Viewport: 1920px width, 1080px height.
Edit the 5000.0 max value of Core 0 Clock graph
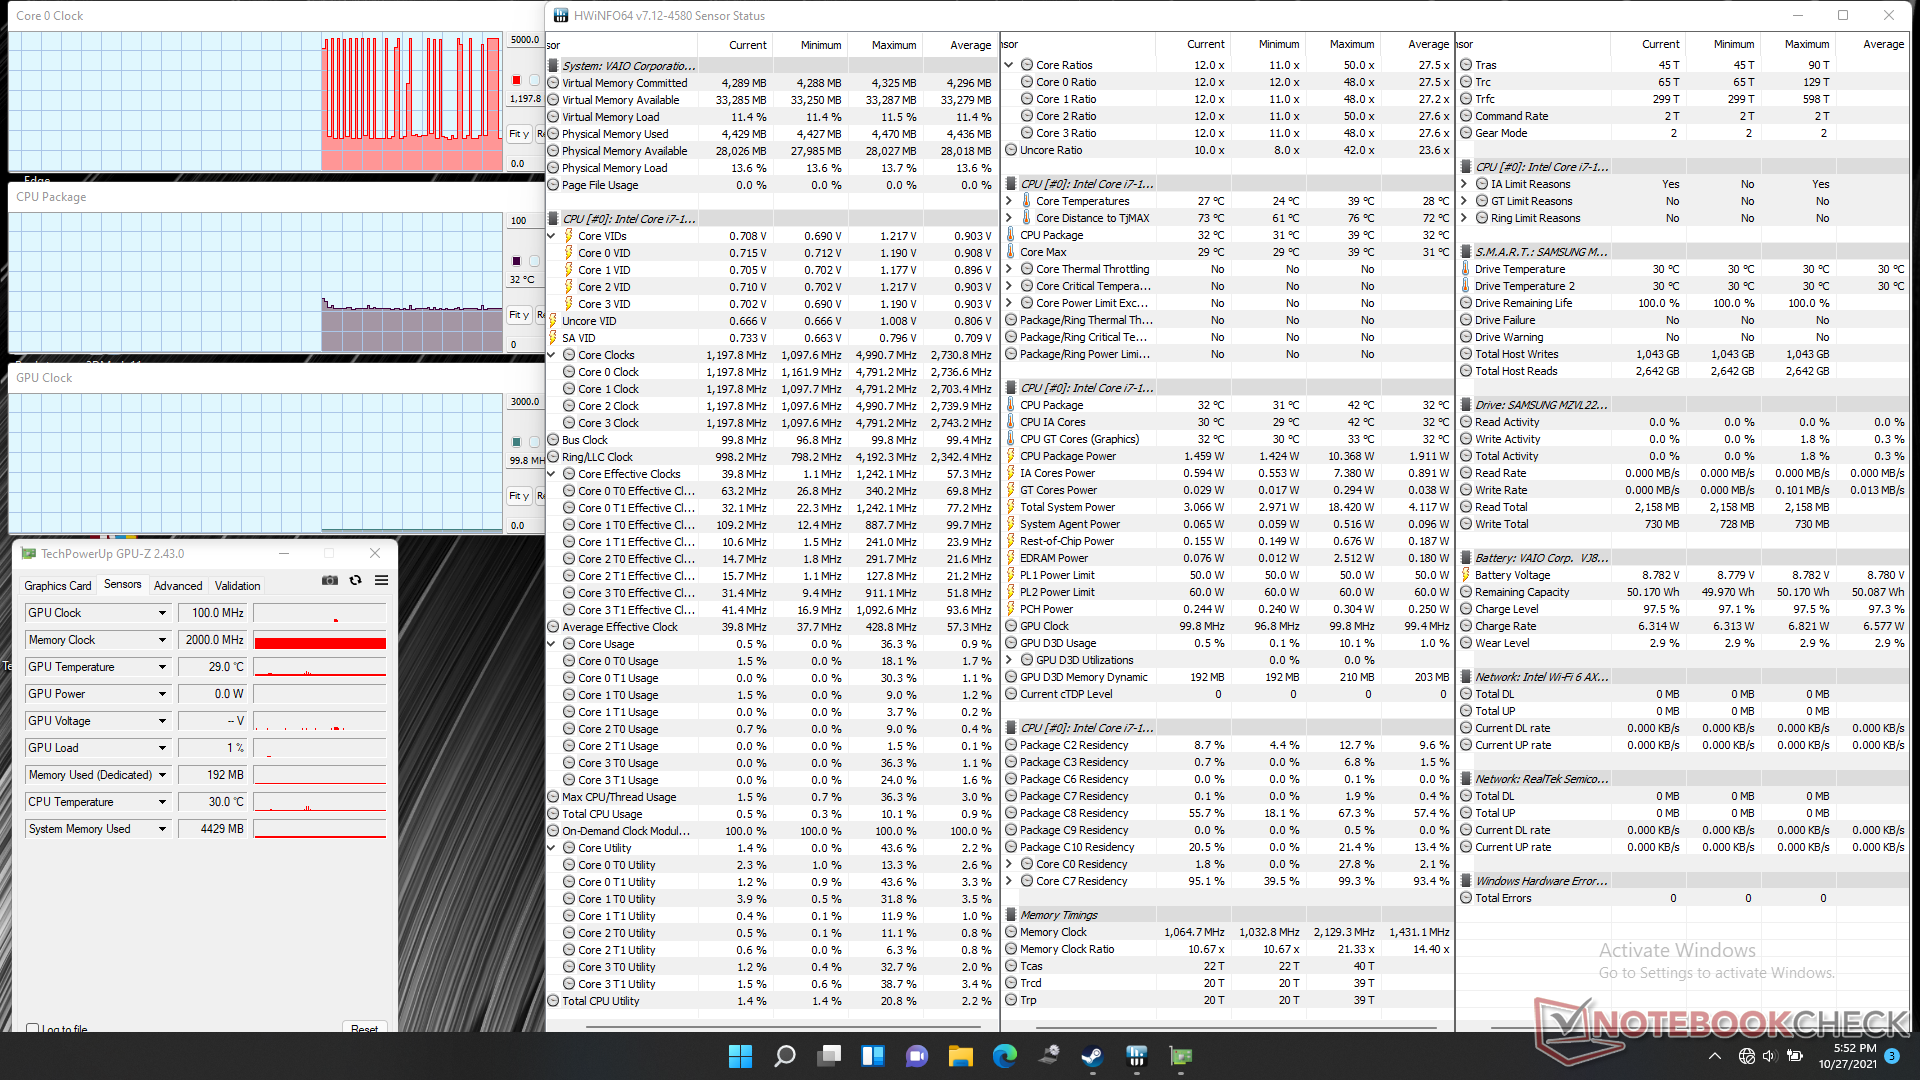[x=525, y=40]
